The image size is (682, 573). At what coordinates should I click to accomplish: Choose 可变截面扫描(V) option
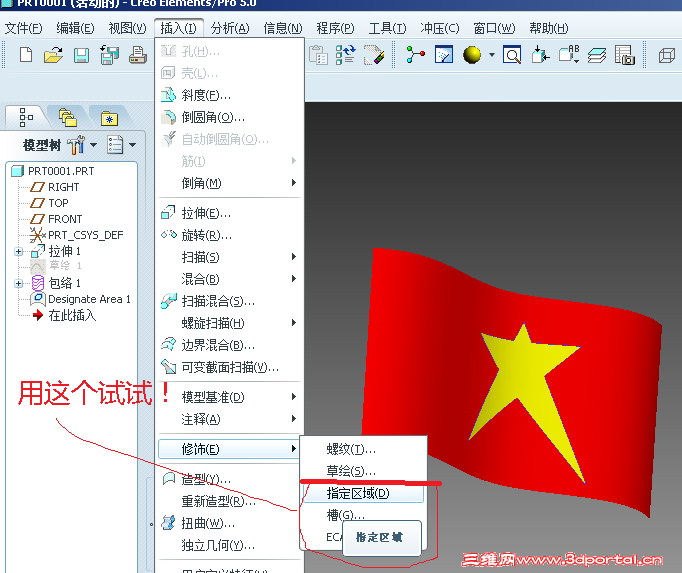pos(230,367)
